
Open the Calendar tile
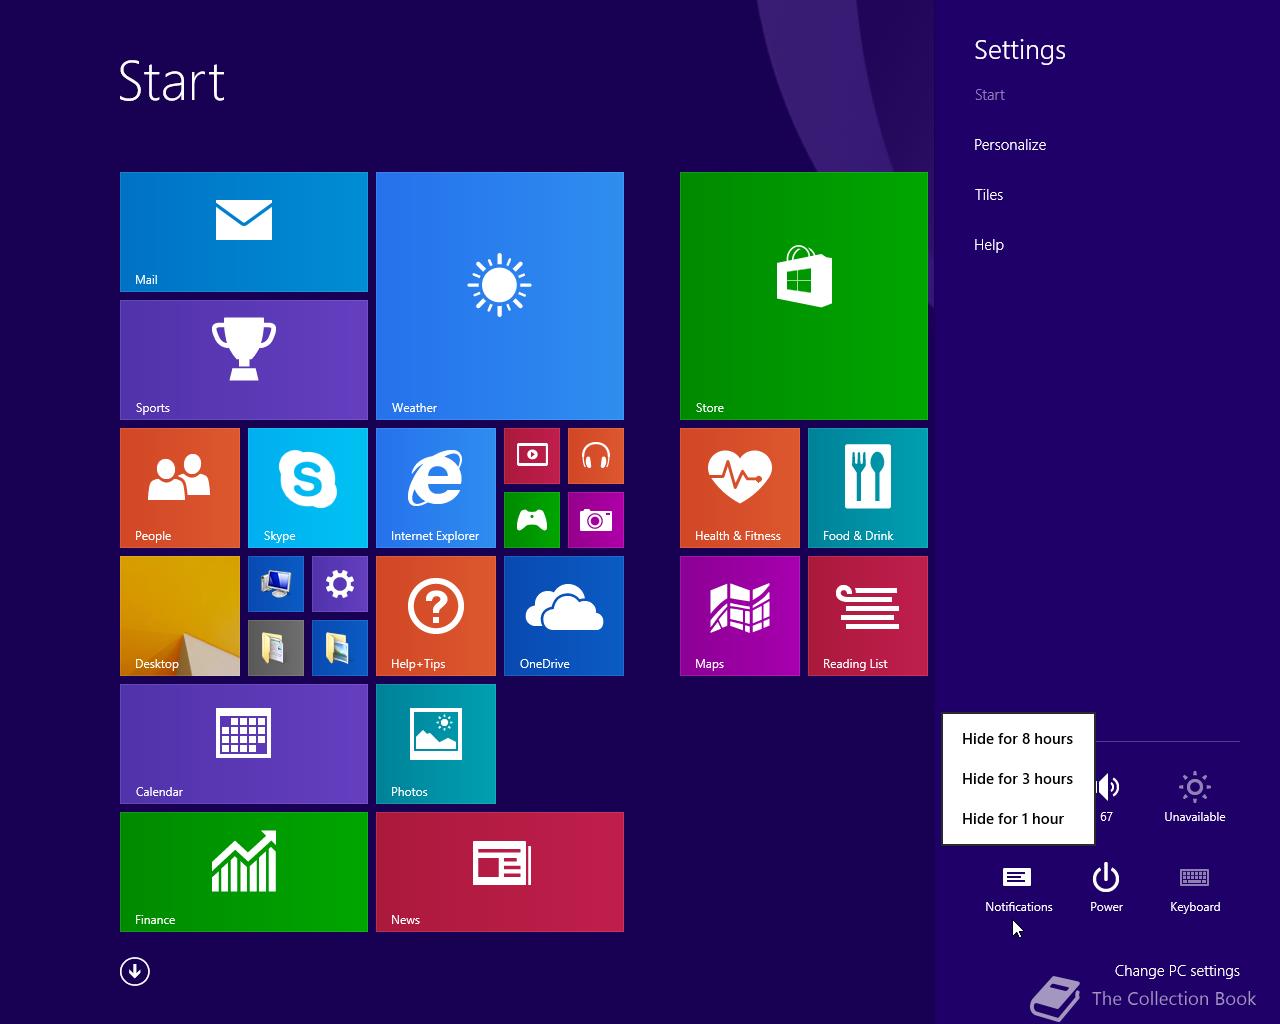click(244, 744)
